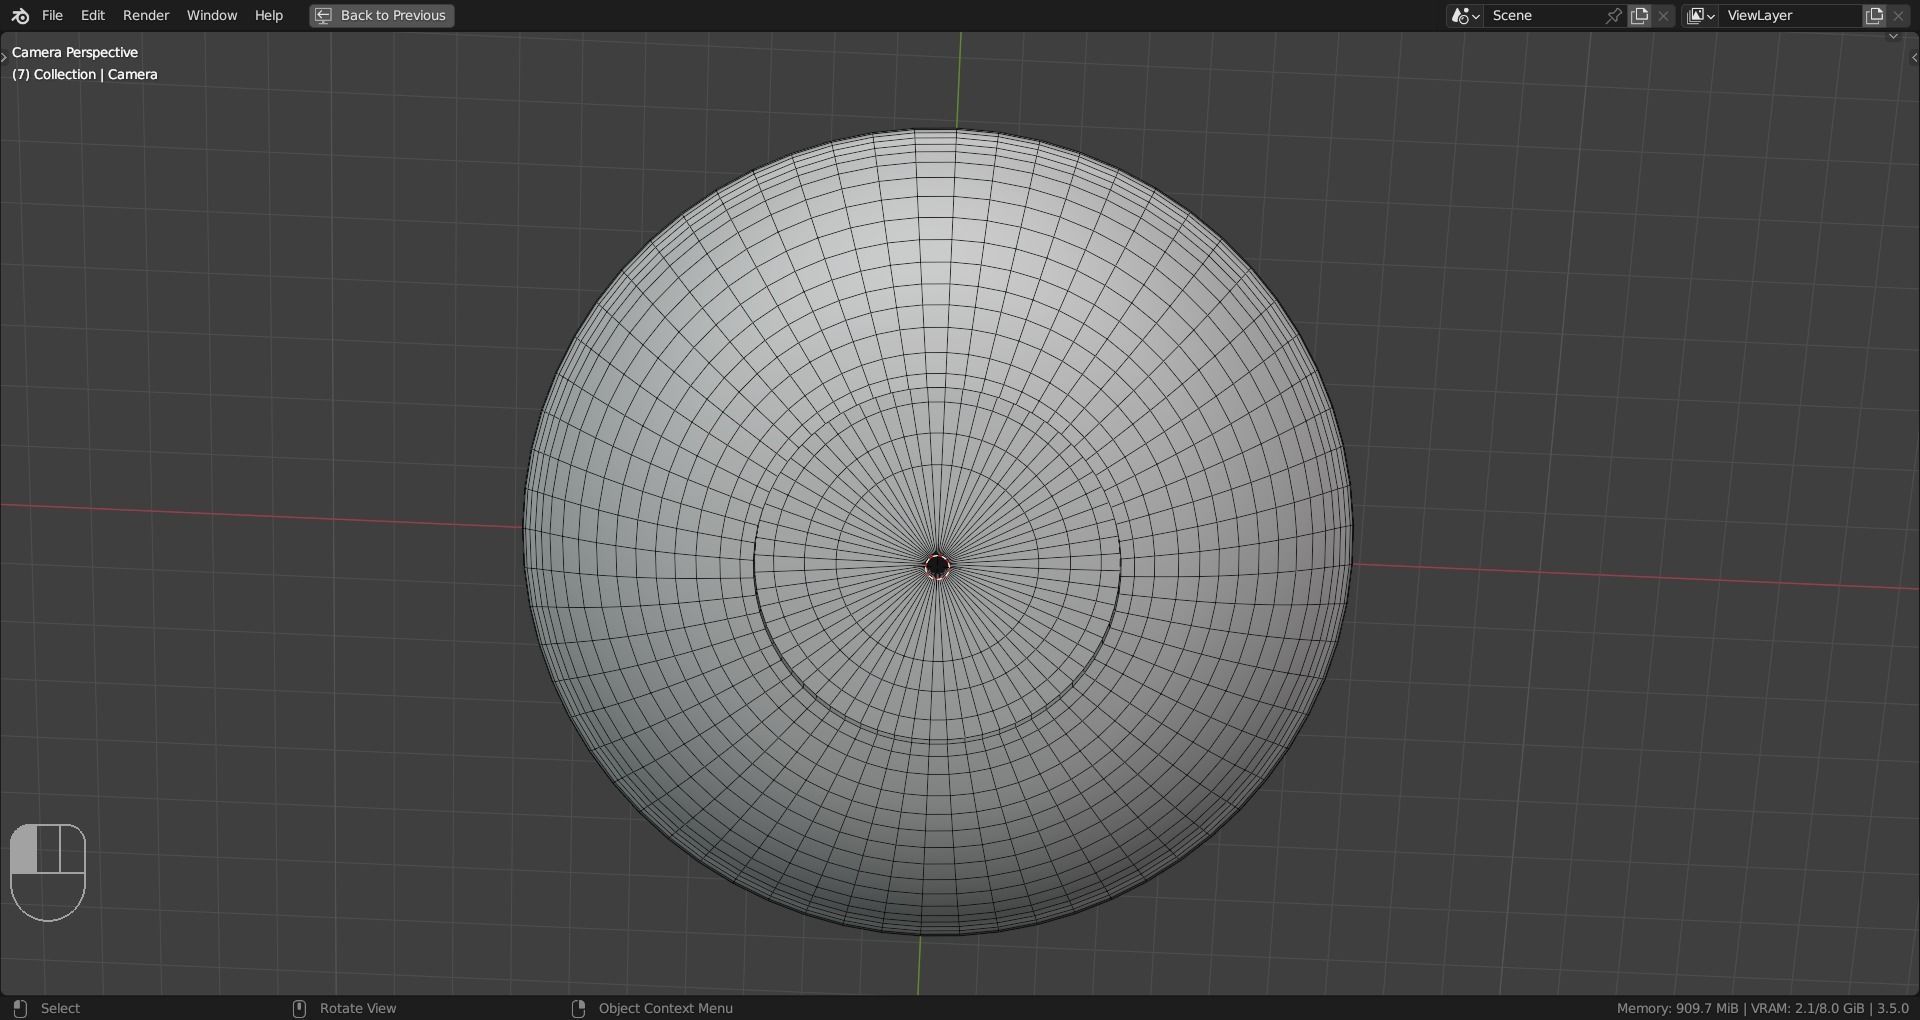Open the Render menu

(x=146, y=16)
